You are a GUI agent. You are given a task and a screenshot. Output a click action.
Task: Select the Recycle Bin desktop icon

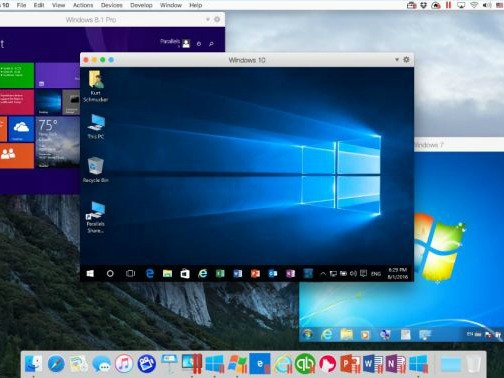96,169
